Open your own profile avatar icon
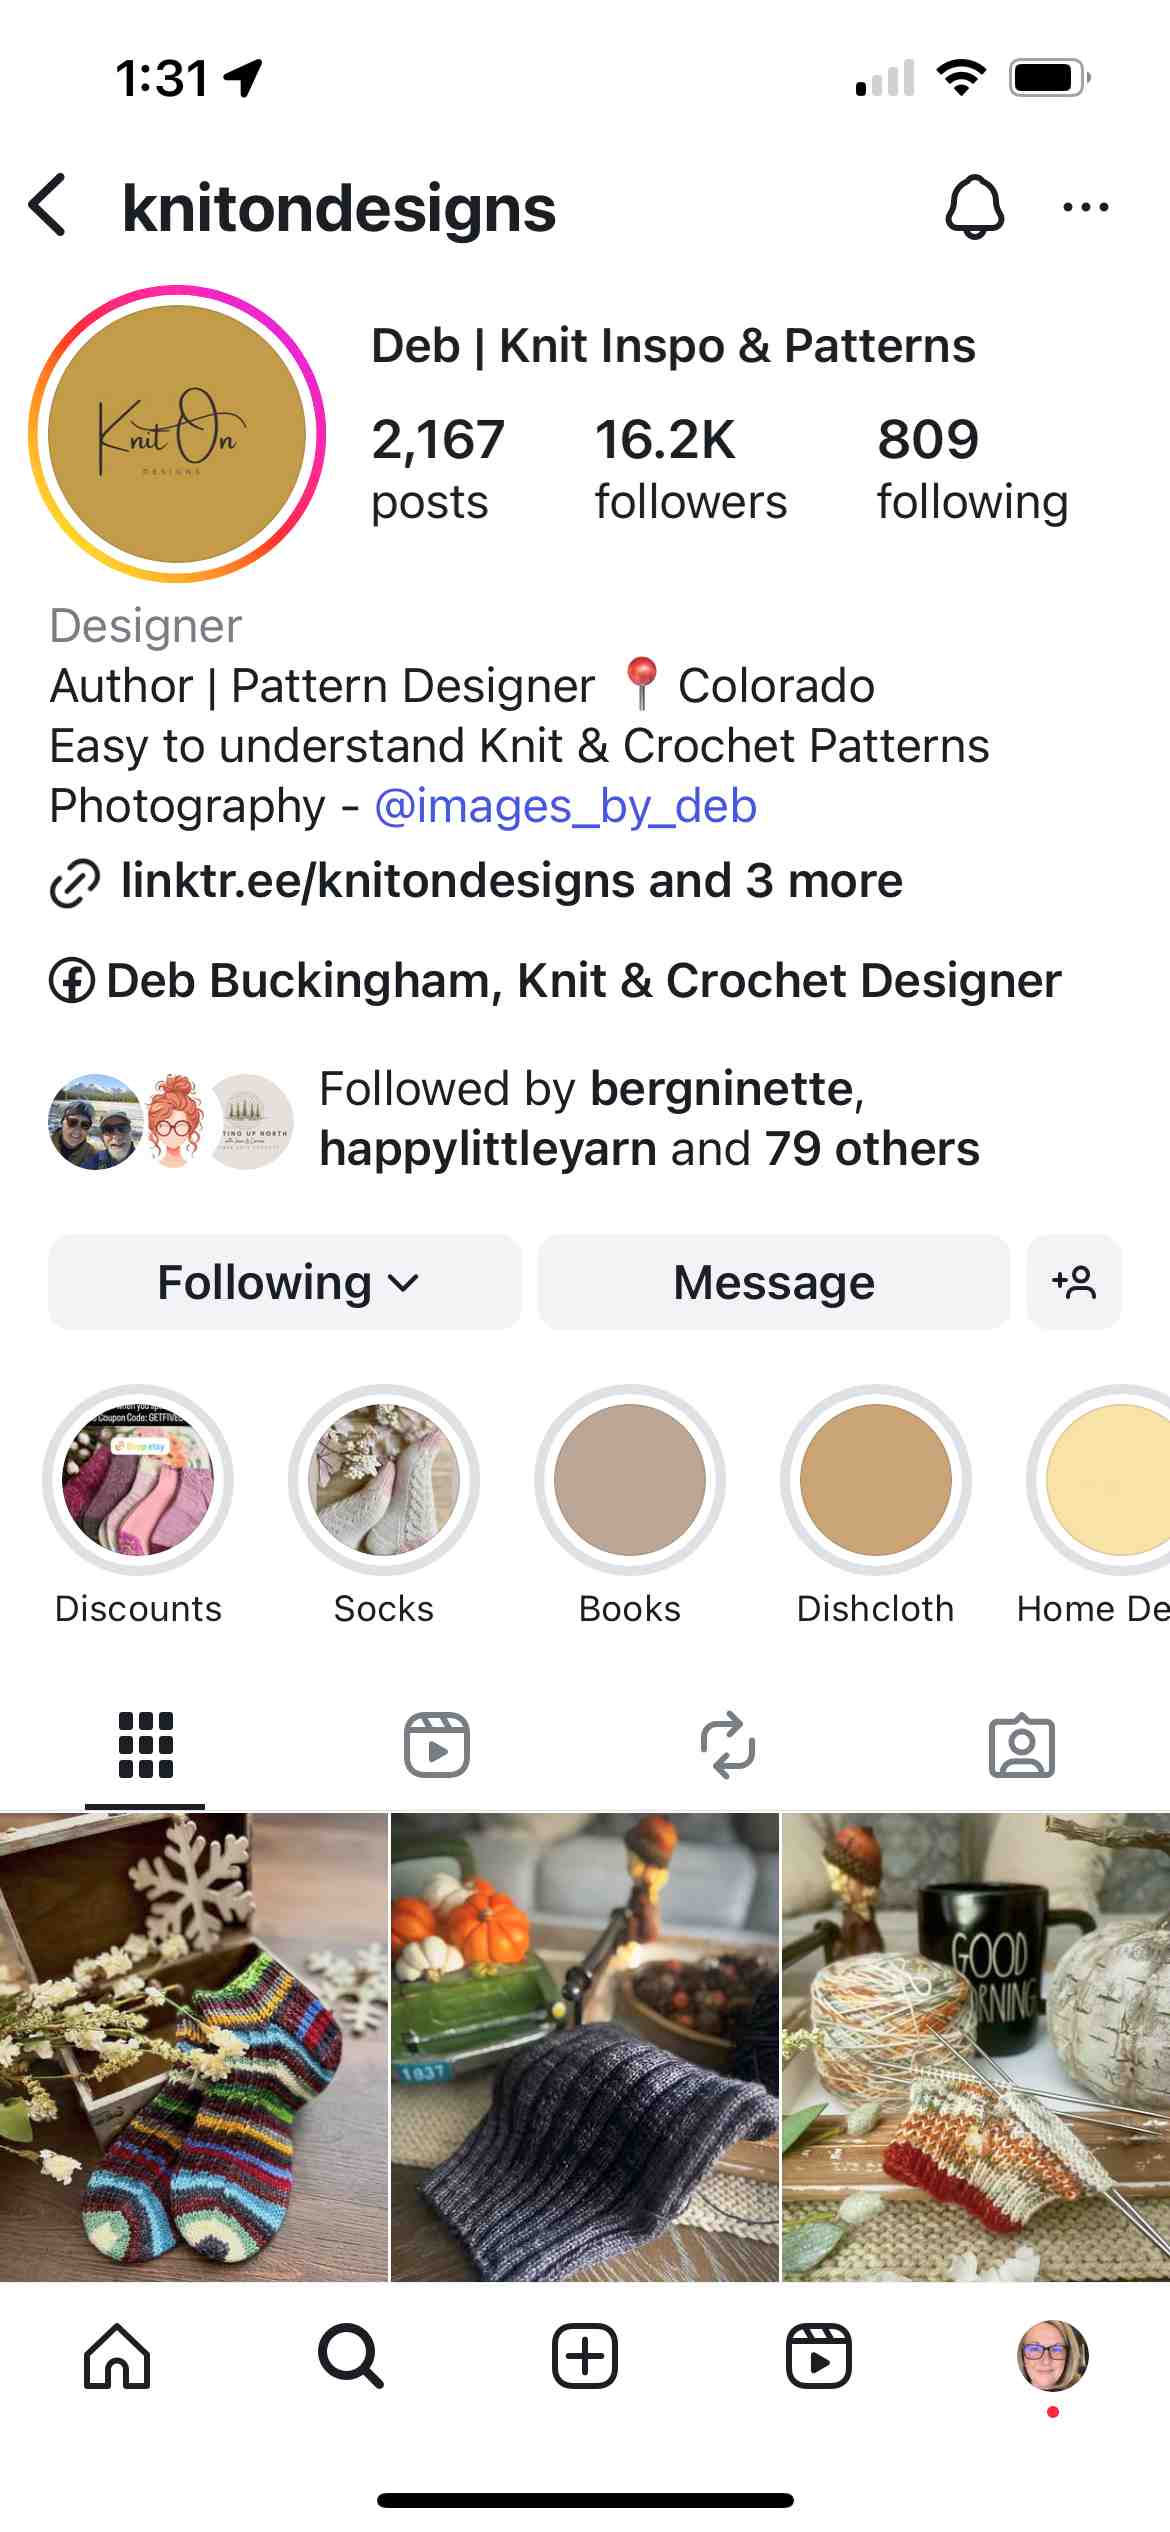1170x2532 pixels. pyautogui.click(x=1052, y=2355)
